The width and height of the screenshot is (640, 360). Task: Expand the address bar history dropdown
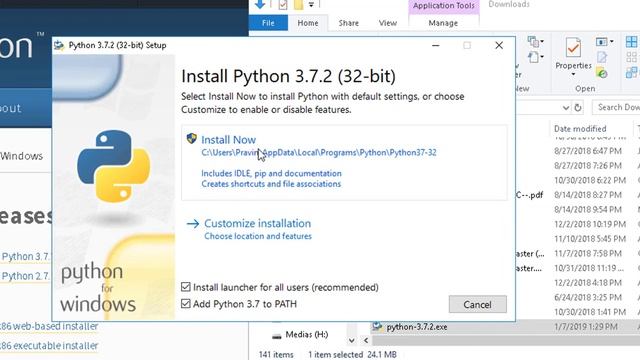click(566, 108)
